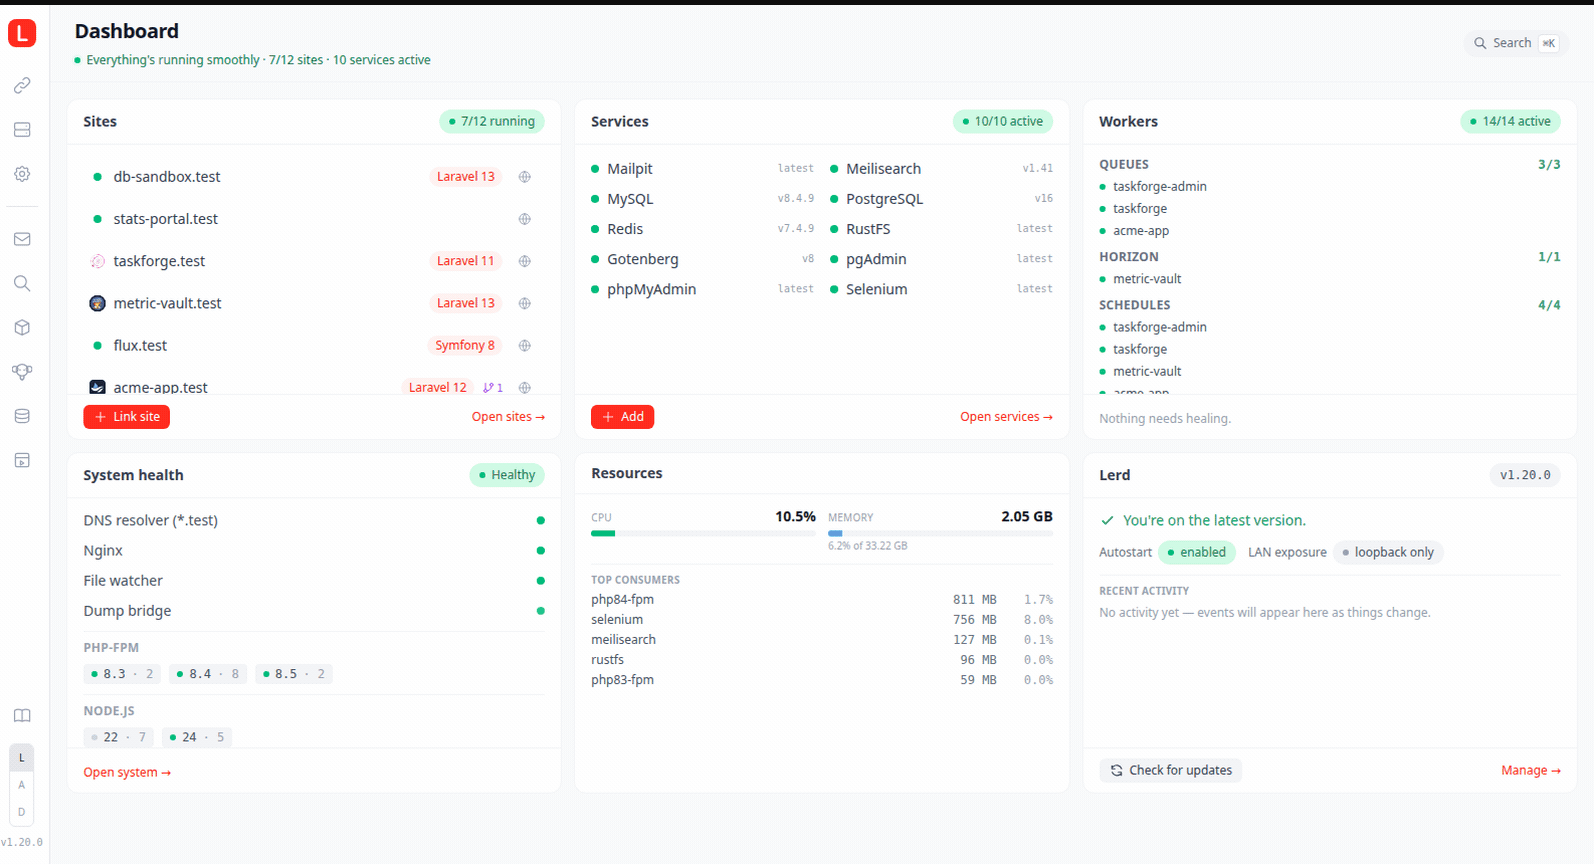This screenshot has width=1594, height=864.
Task: Open the server-stack icon in the sidebar
Action: pyautogui.click(x=22, y=130)
